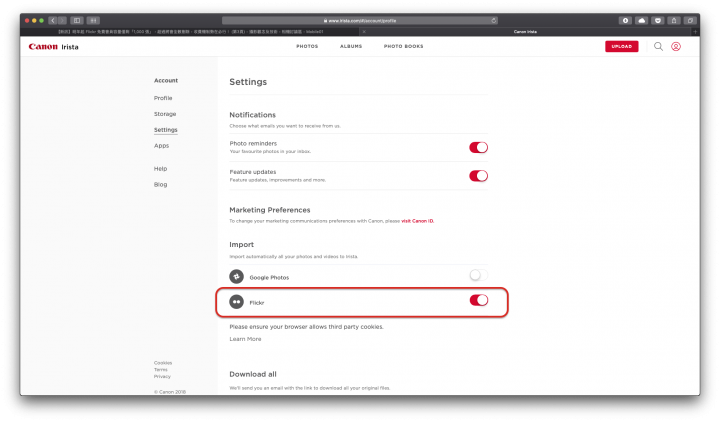Show the Safari sidebar
Screen dimensions: 720x422
pyautogui.click(x=77, y=20)
